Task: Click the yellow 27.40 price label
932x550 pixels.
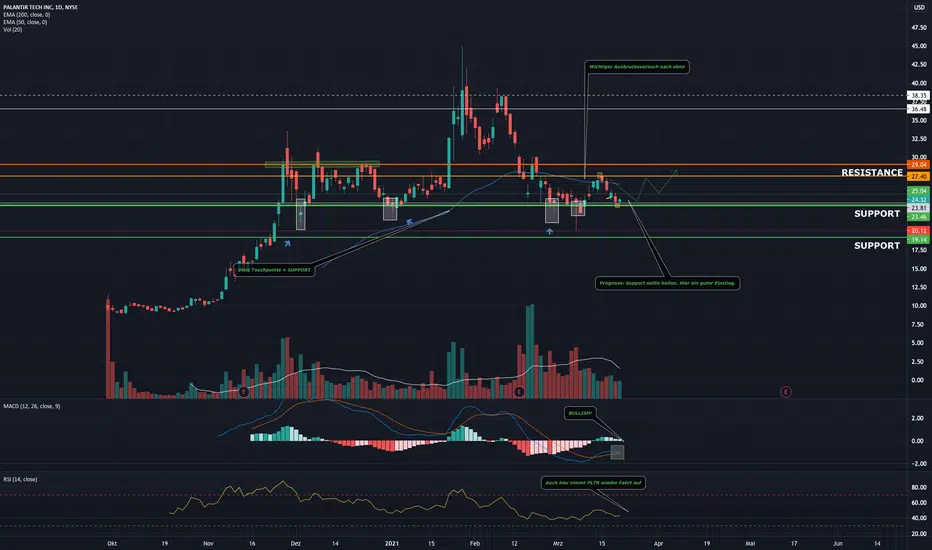Action: tap(918, 177)
